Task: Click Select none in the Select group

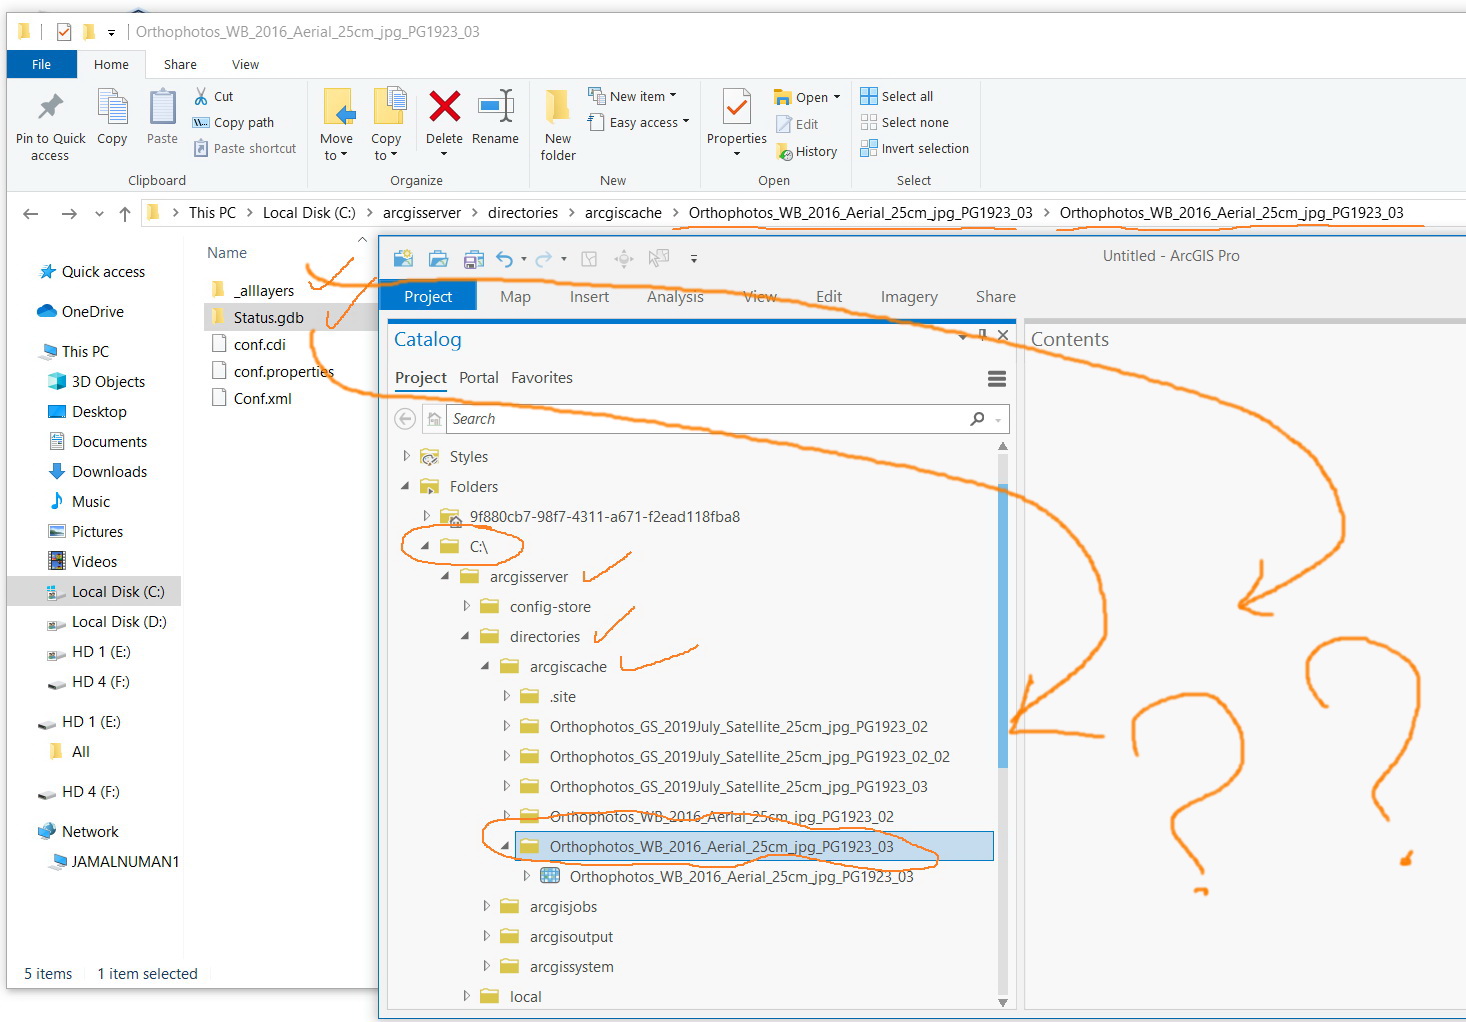Action: [905, 122]
